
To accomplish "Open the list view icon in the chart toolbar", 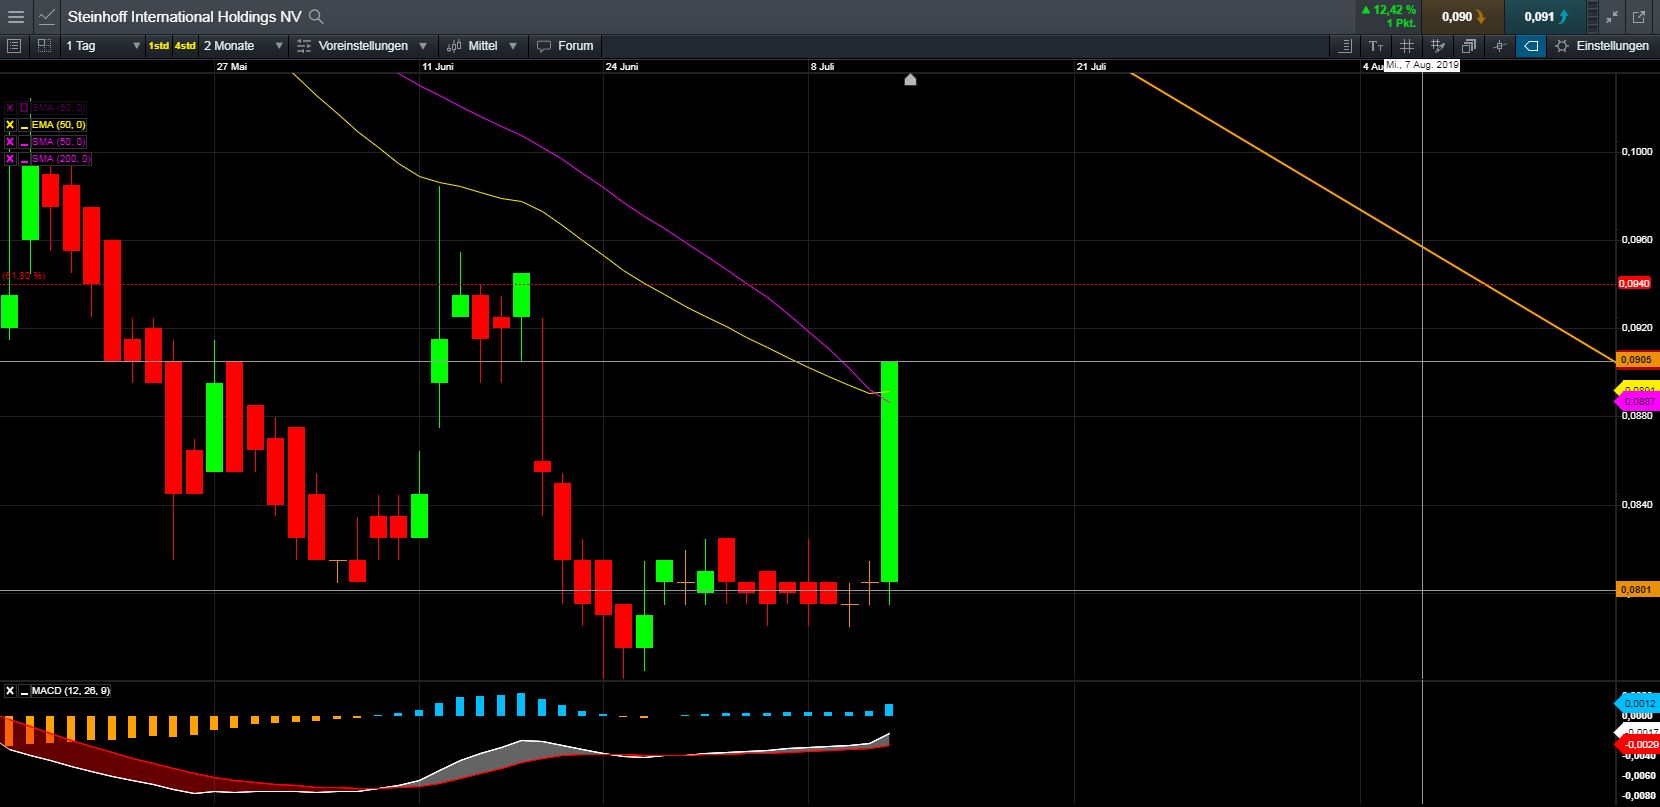I will (x=14, y=46).
